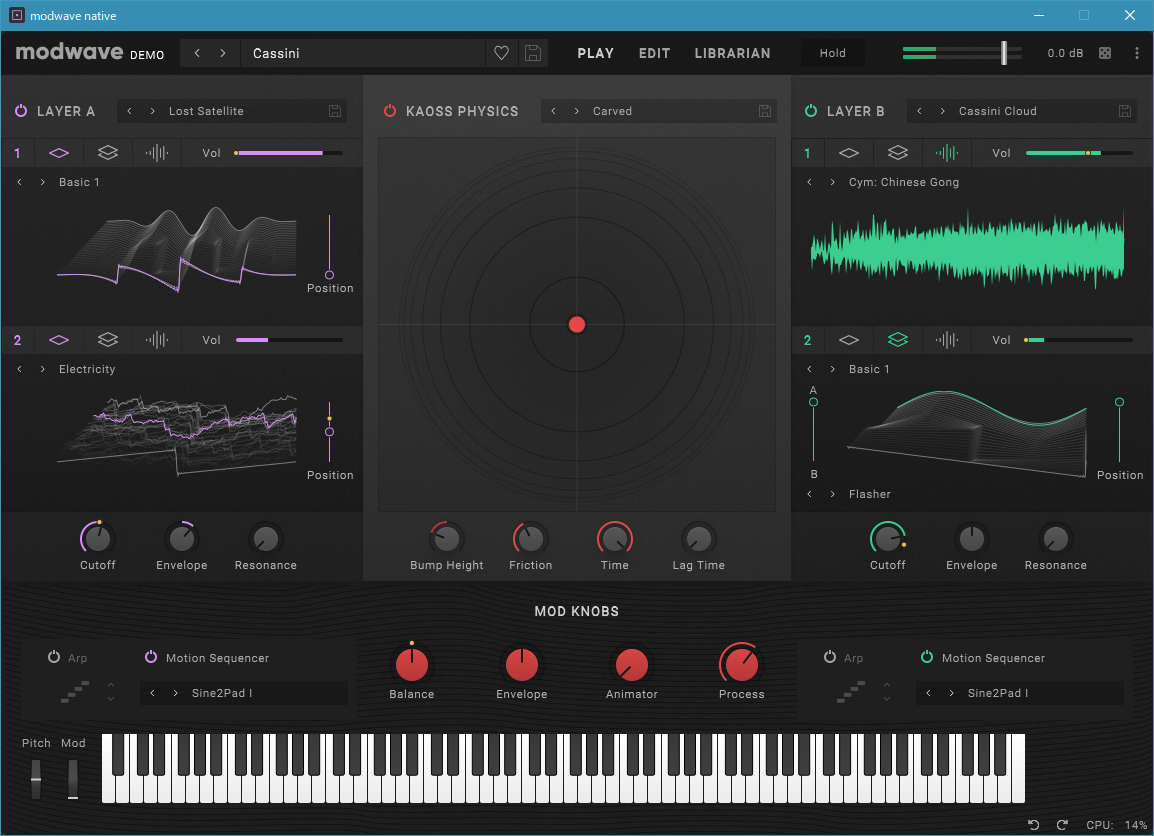The image size is (1154, 836).
Task: Click the randomize dice icon
Action: coord(1104,53)
